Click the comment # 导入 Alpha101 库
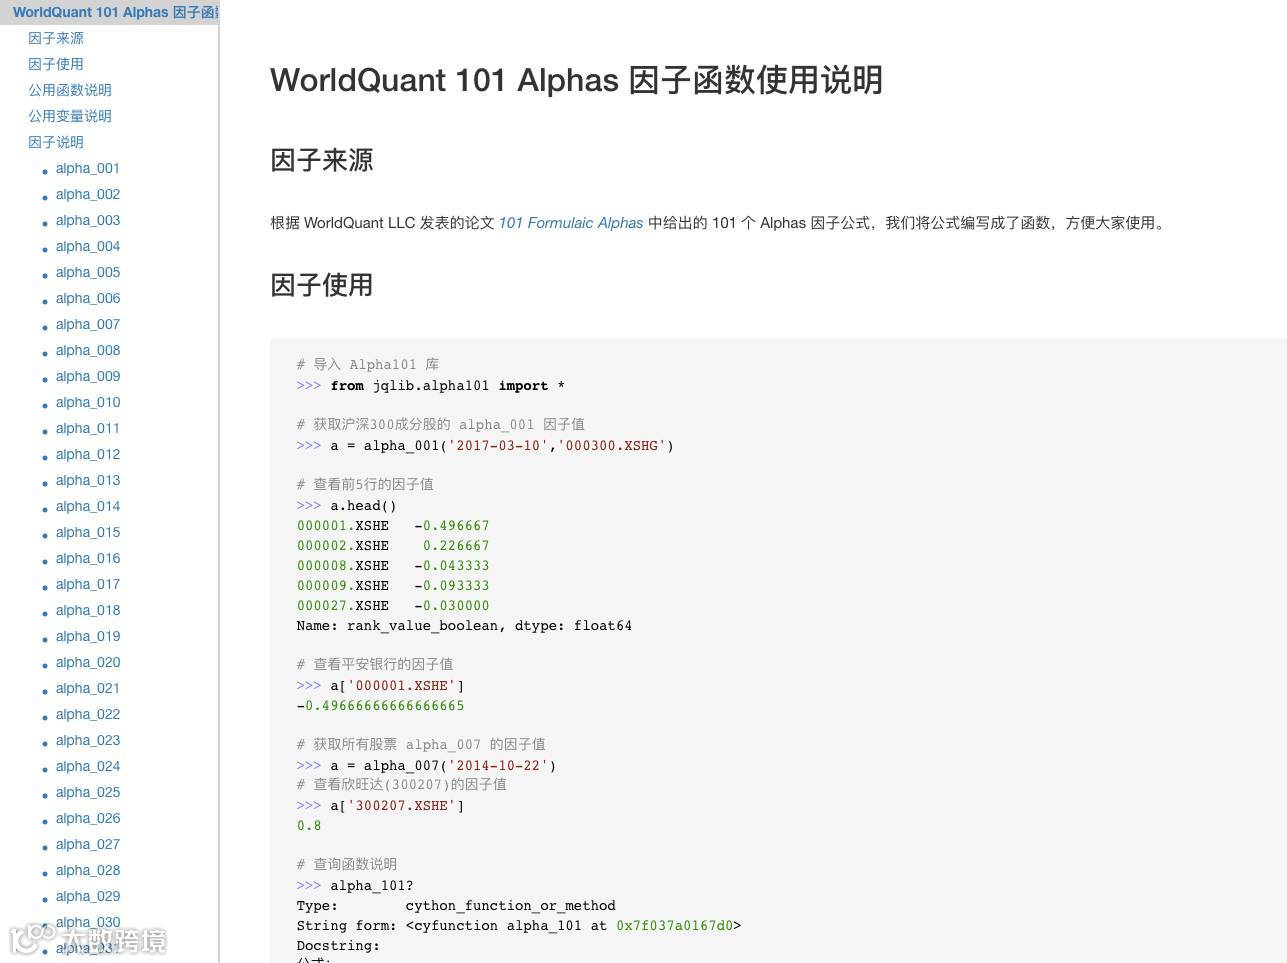Image resolution: width=1287 pixels, height=963 pixels. tap(368, 365)
